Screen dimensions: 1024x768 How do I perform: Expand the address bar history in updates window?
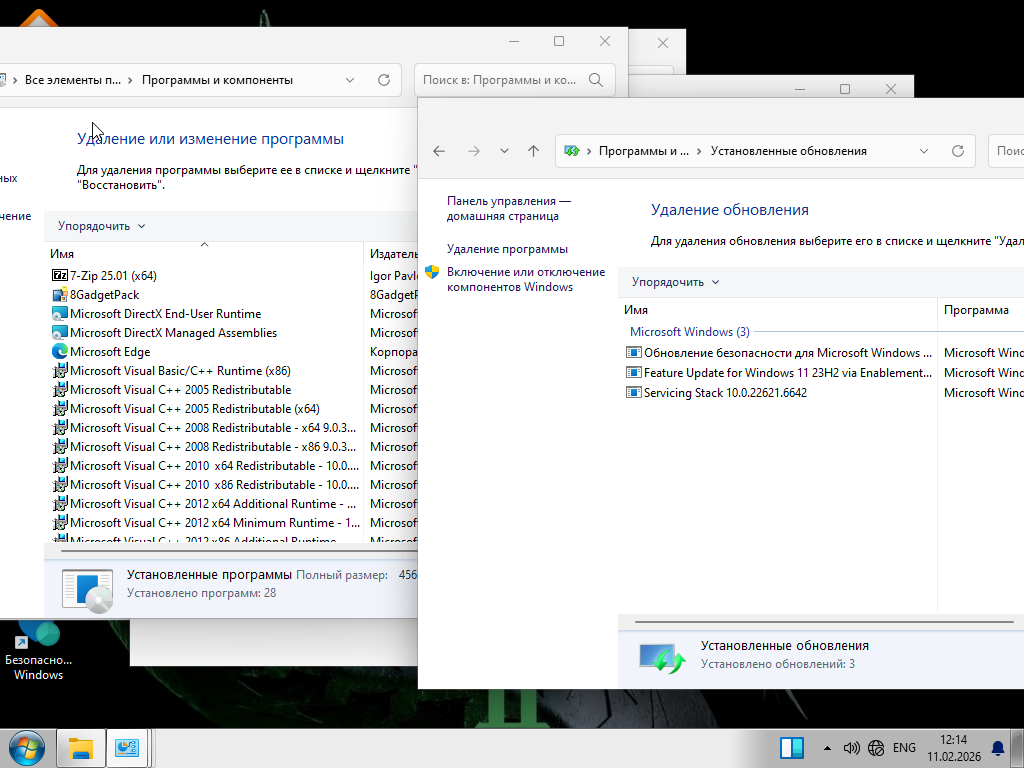point(924,151)
